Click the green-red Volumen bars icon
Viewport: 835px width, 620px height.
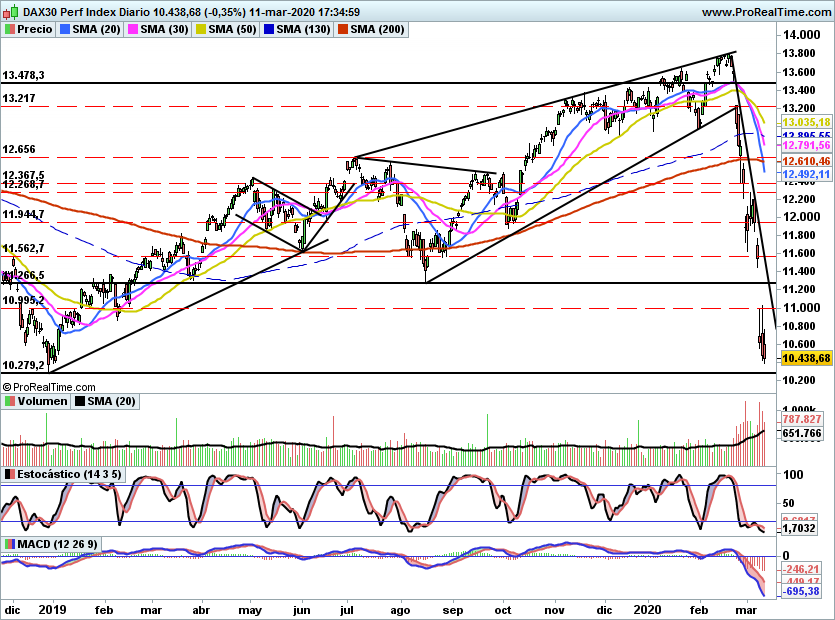[x=8, y=401]
